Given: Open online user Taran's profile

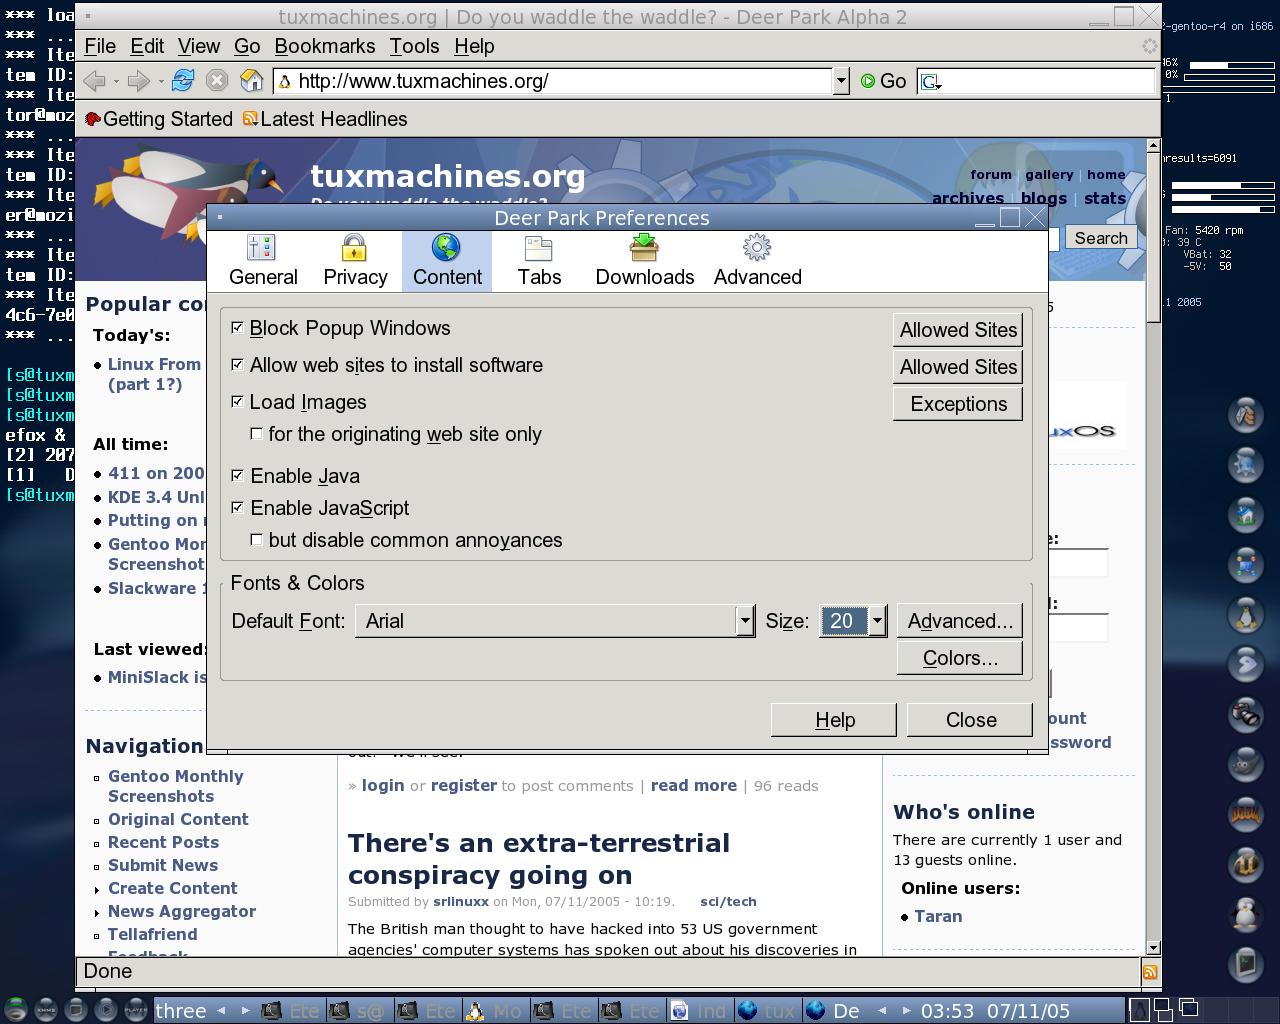Looking at the screenshot, I should click(938, 916).
